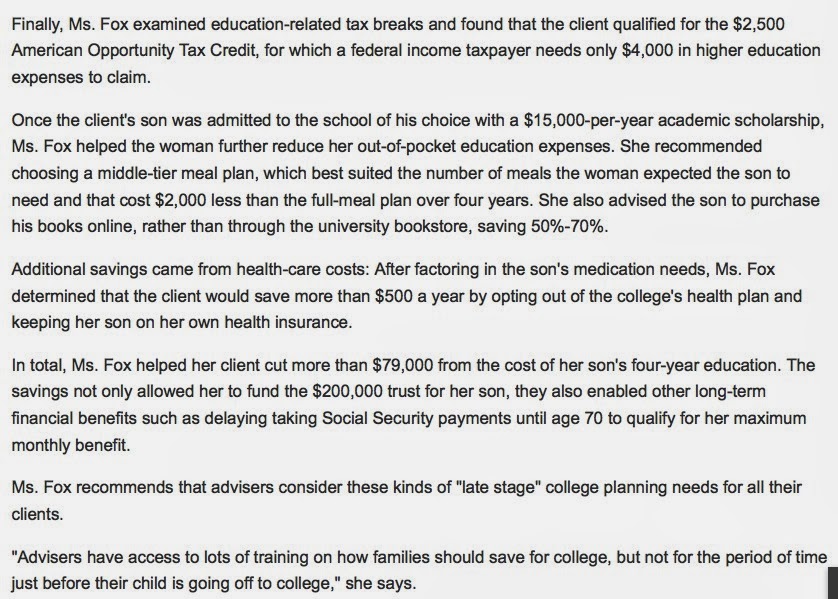The height and width of the screenshot is (599, 838).
Task: Click the dark widget at bottom-right corner
Action: coord(832,585)
